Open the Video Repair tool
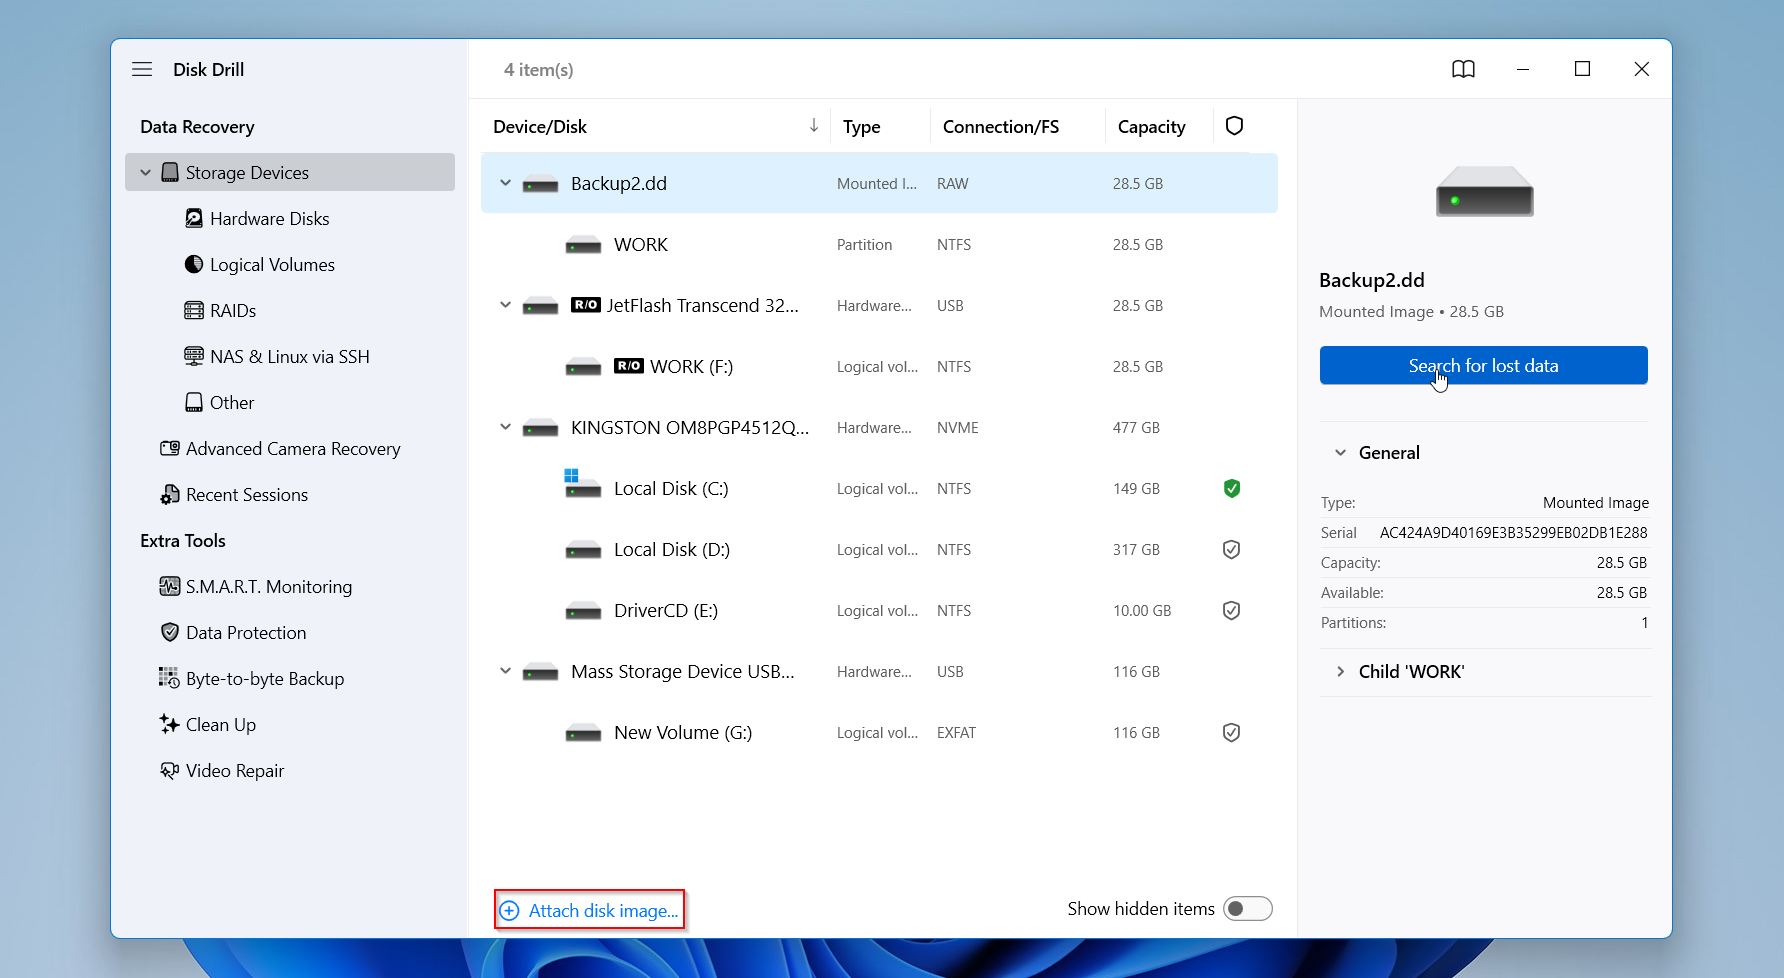This screenshot has height=978, width=1784. (x=222, y=770)
